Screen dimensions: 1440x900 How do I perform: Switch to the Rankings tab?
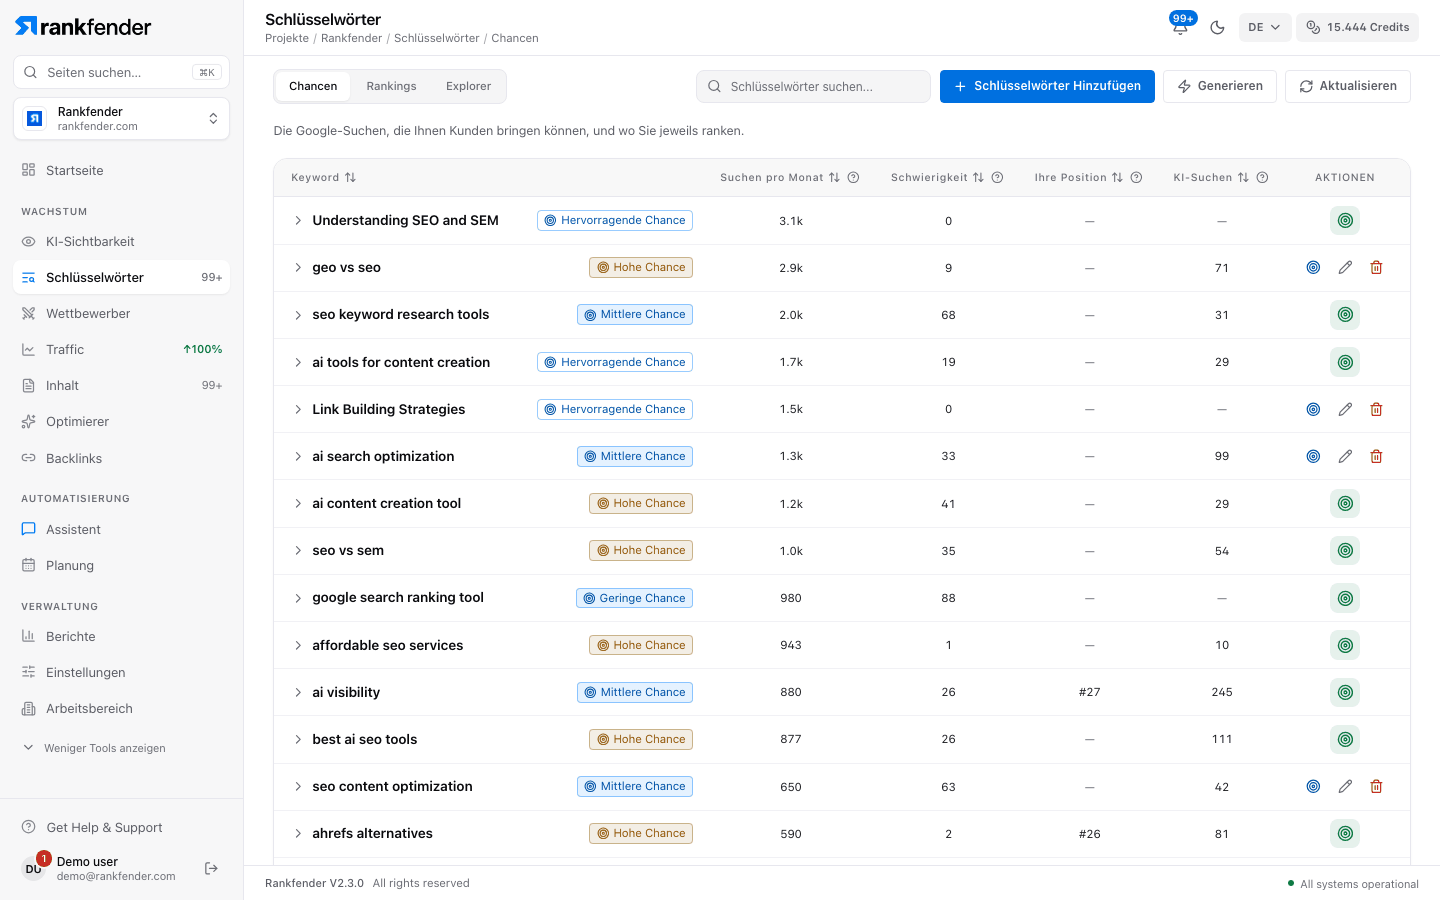391,86
